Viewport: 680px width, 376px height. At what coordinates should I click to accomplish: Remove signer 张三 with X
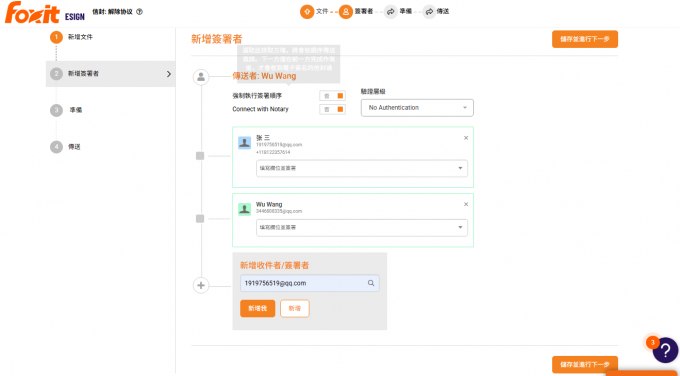(x=466, y=138)
